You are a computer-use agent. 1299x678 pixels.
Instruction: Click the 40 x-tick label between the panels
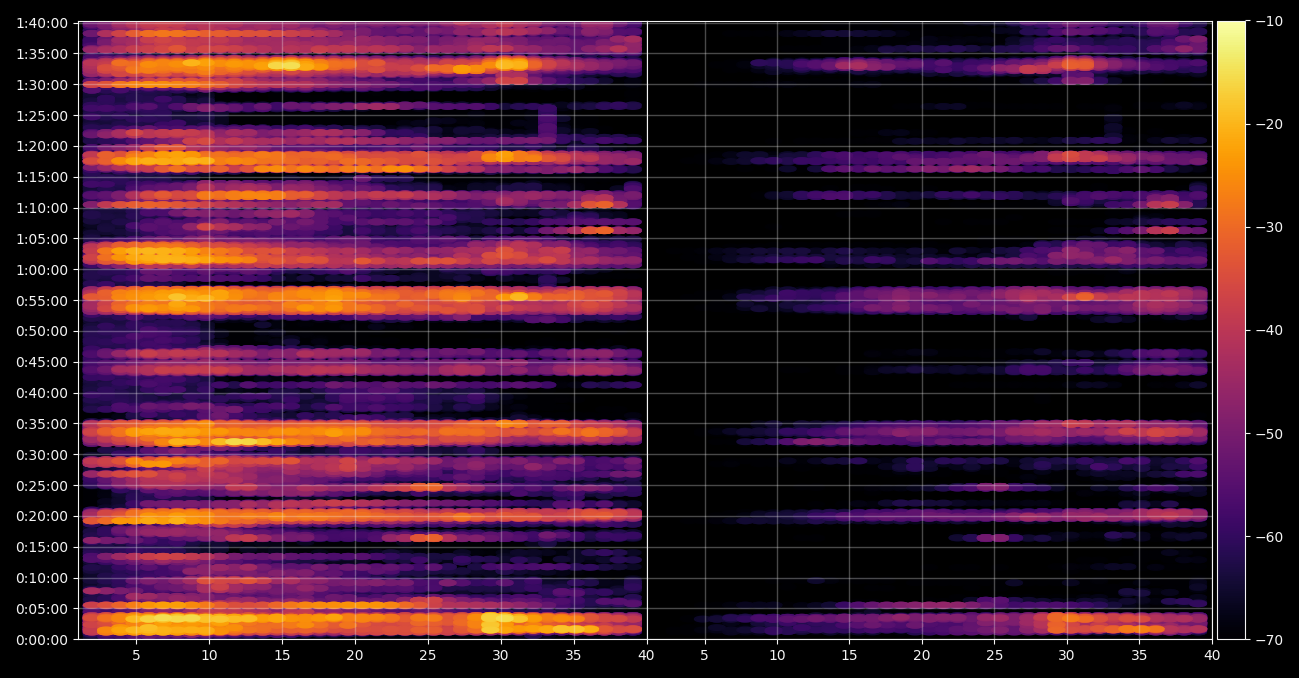[646, 656]
